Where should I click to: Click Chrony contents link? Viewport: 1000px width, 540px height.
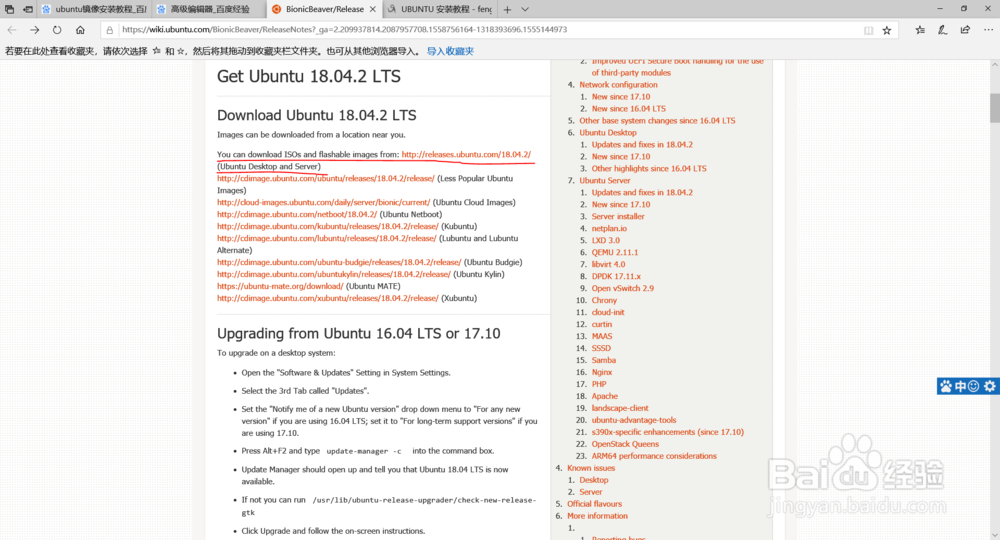604,300
